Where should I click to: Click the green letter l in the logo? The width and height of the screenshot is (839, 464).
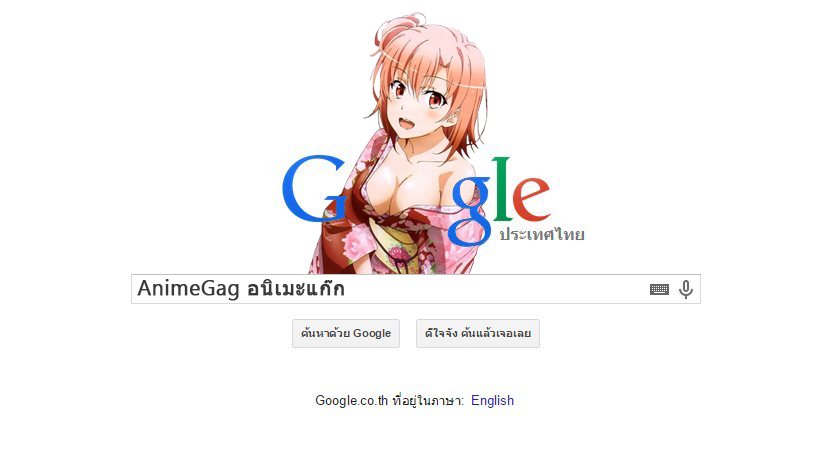501,188
